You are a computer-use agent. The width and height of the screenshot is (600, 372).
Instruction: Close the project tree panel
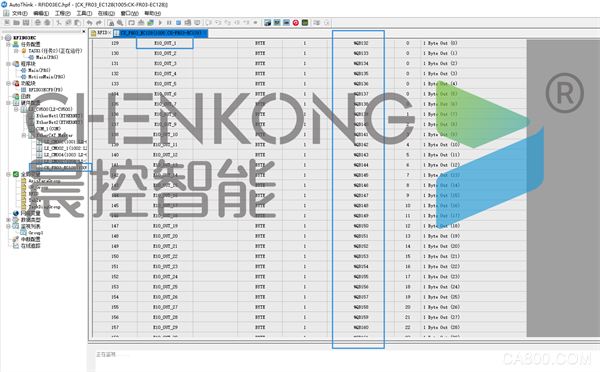click(84, 32)
